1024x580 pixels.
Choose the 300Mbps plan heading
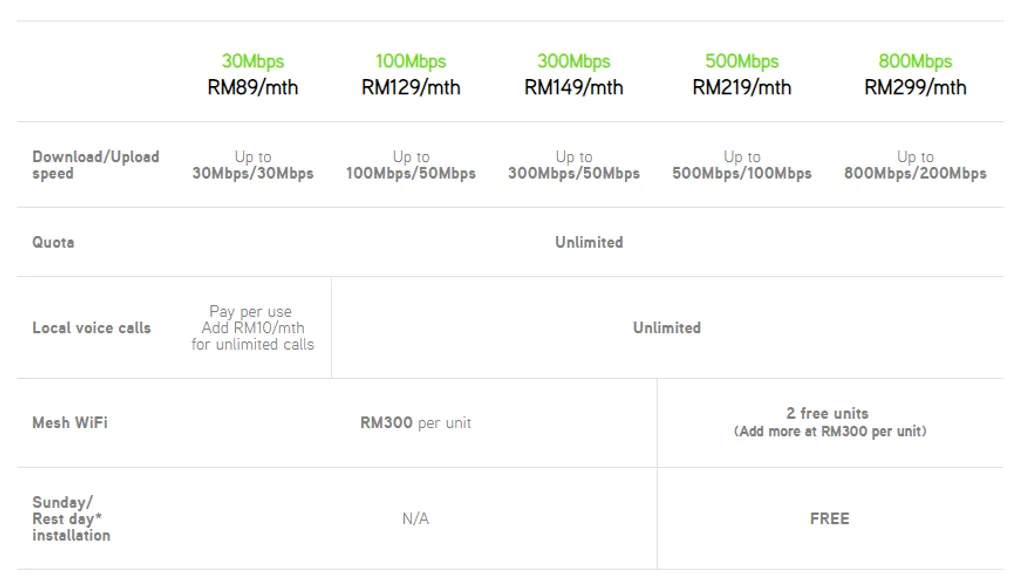click(574, 62)
